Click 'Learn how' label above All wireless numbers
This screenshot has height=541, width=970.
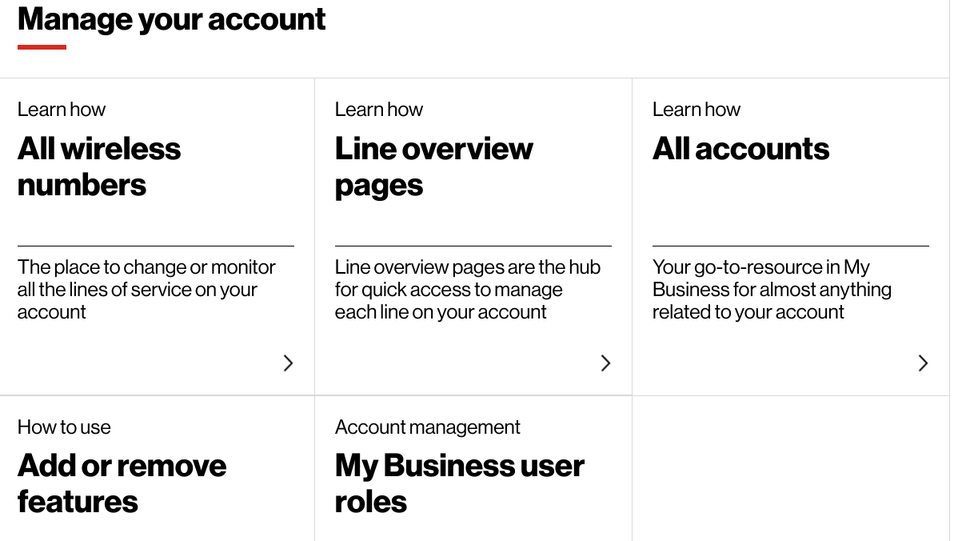coord(61,110)
